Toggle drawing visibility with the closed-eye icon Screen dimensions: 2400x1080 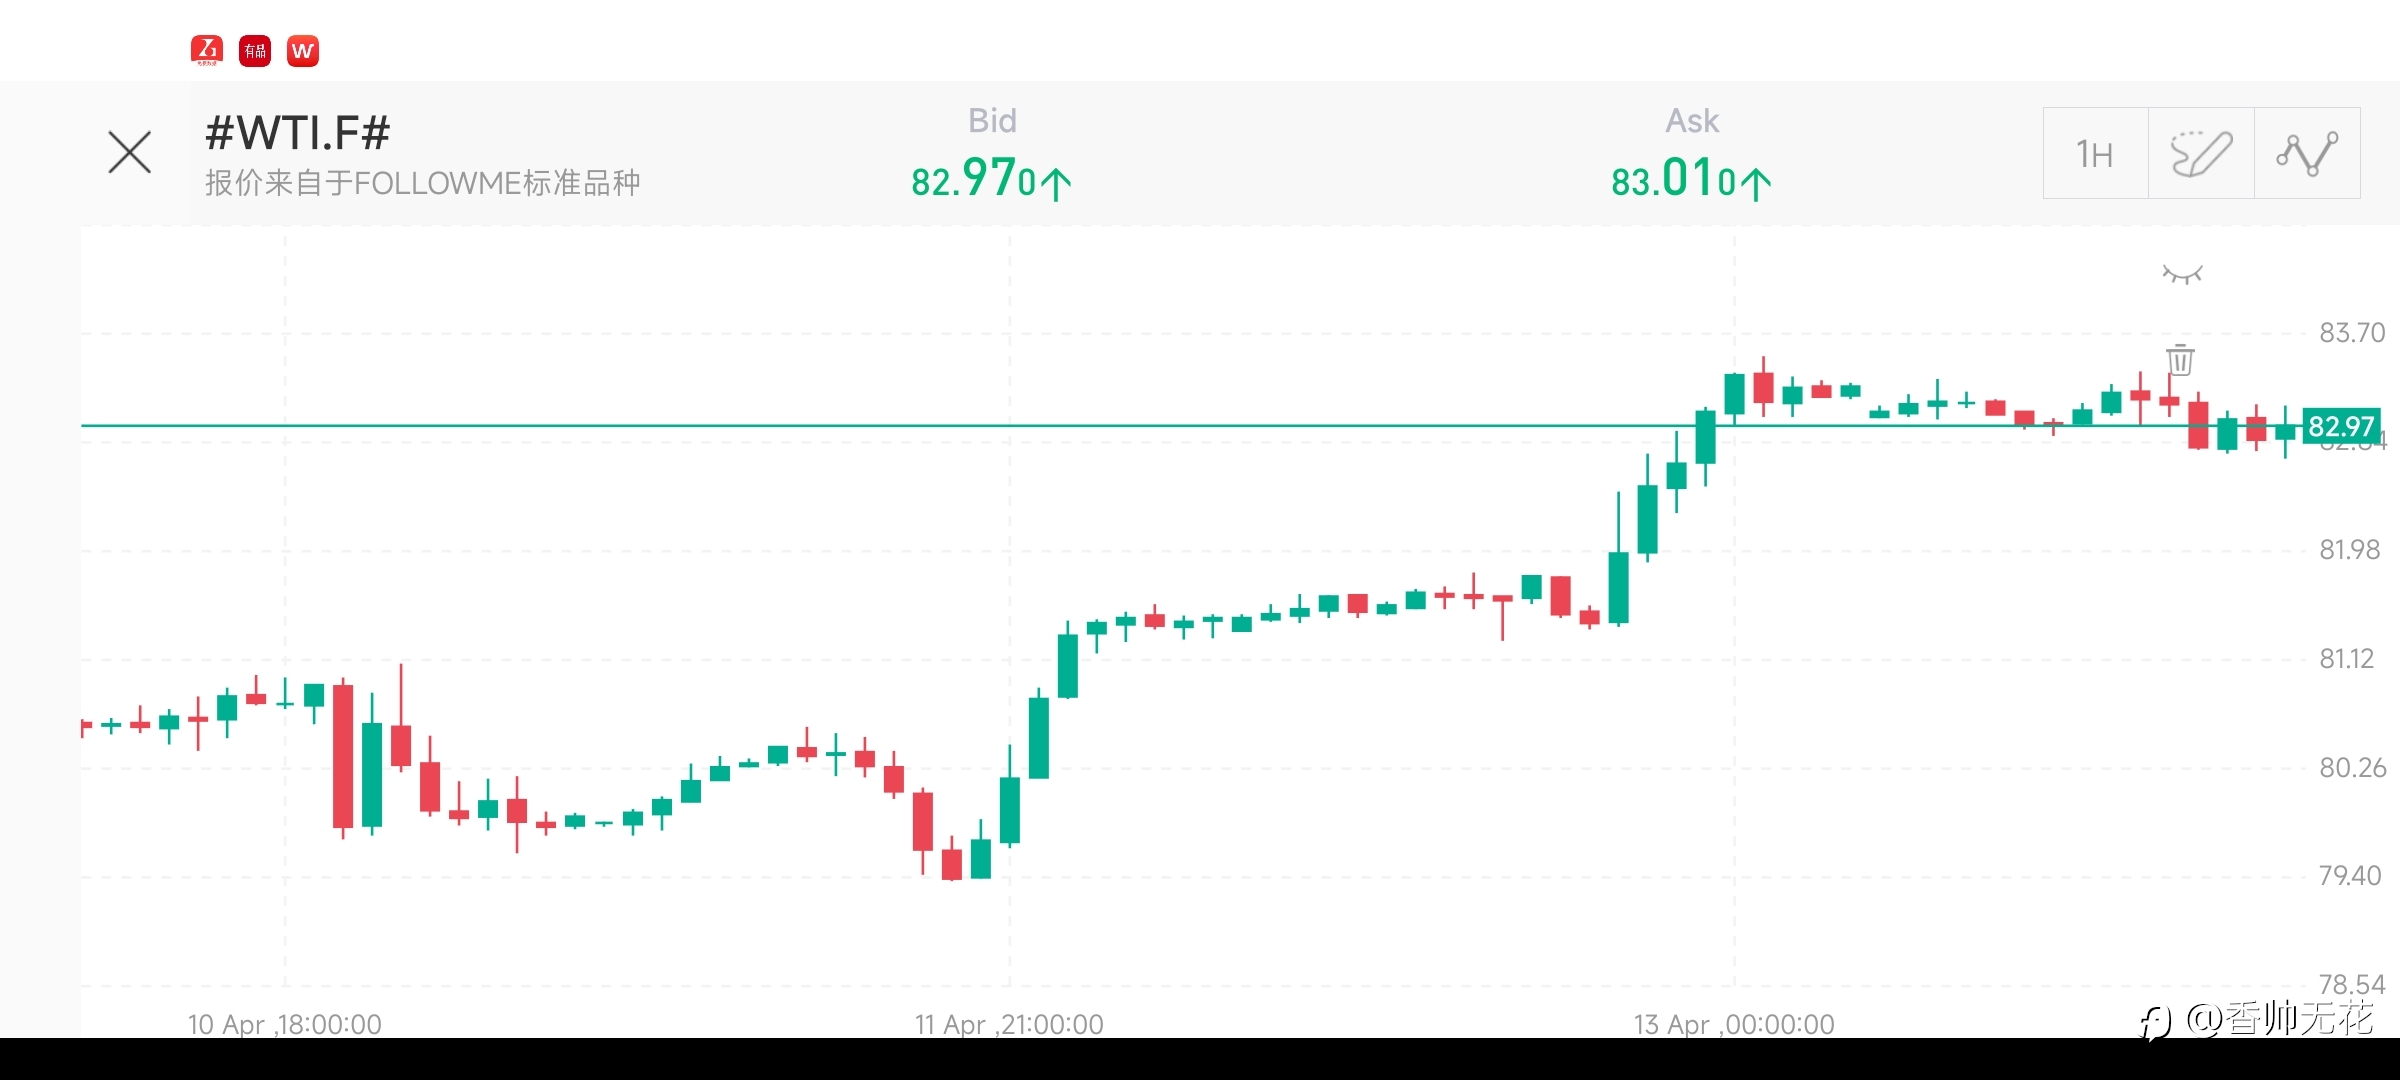pyautogui.click(x=2182, y=274)
